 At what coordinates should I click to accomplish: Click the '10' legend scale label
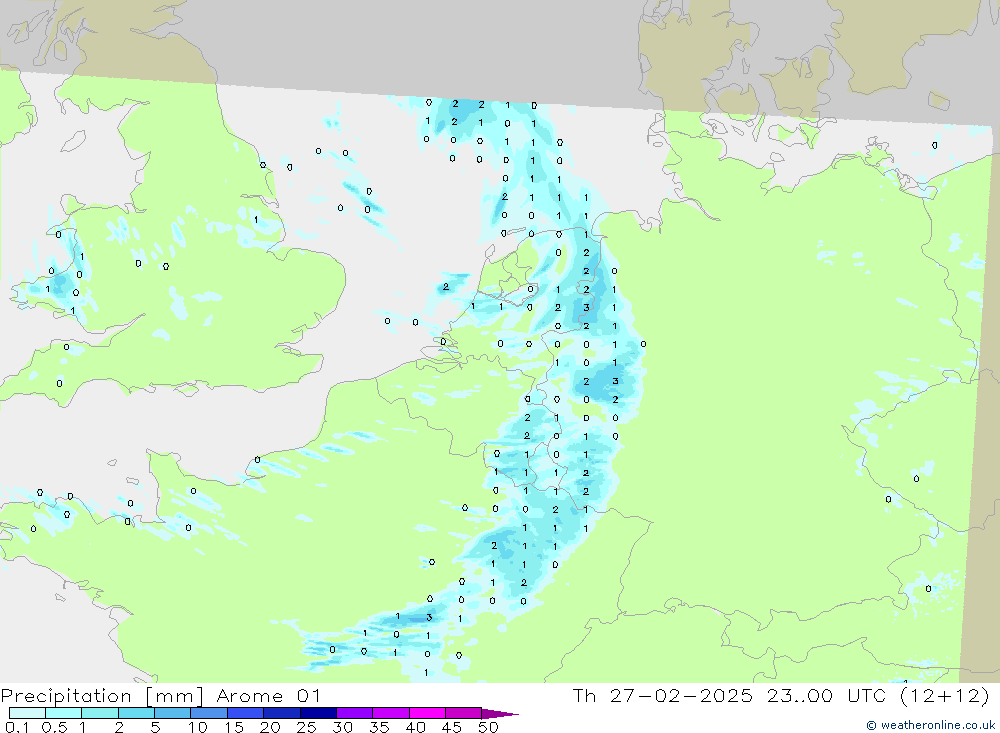point(198,727)
